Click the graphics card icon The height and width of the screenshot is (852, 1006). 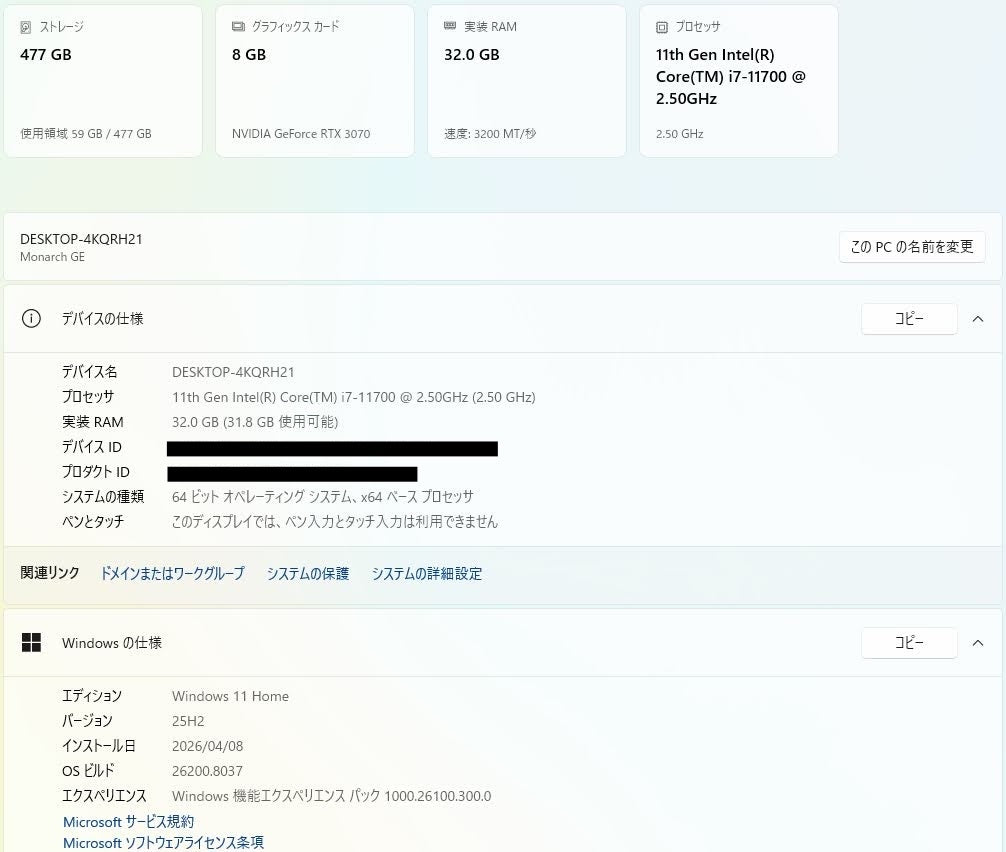pos(238,26)
